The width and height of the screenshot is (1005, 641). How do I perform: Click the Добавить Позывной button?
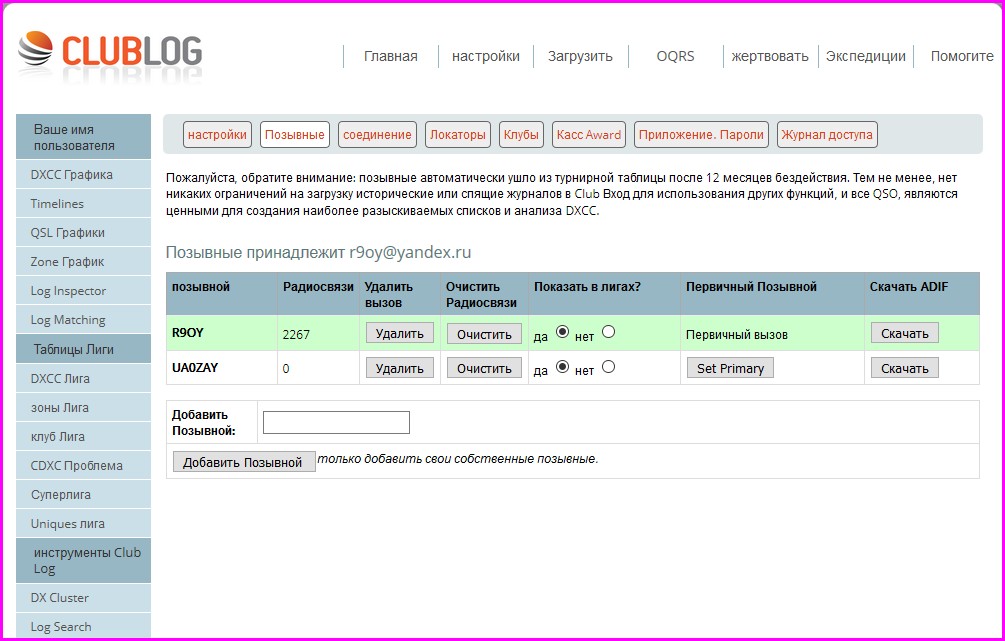tap(243, 462)
